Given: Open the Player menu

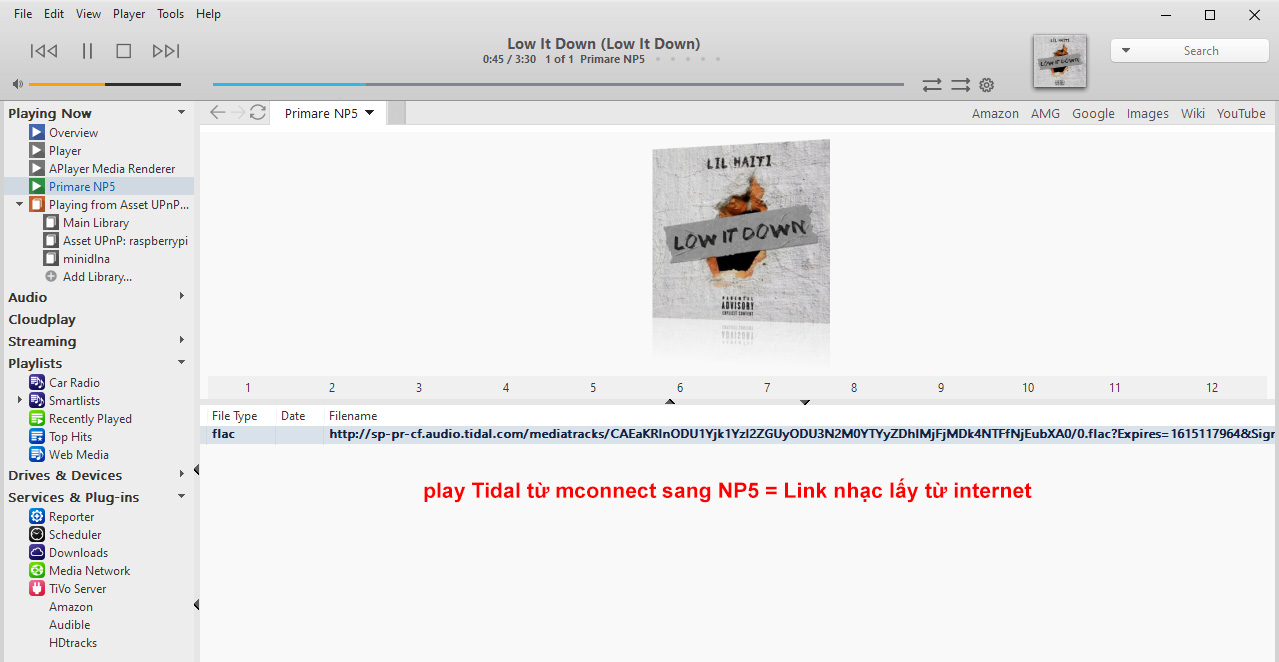Looking at the screenshot, I should click(x=129, y=14).
